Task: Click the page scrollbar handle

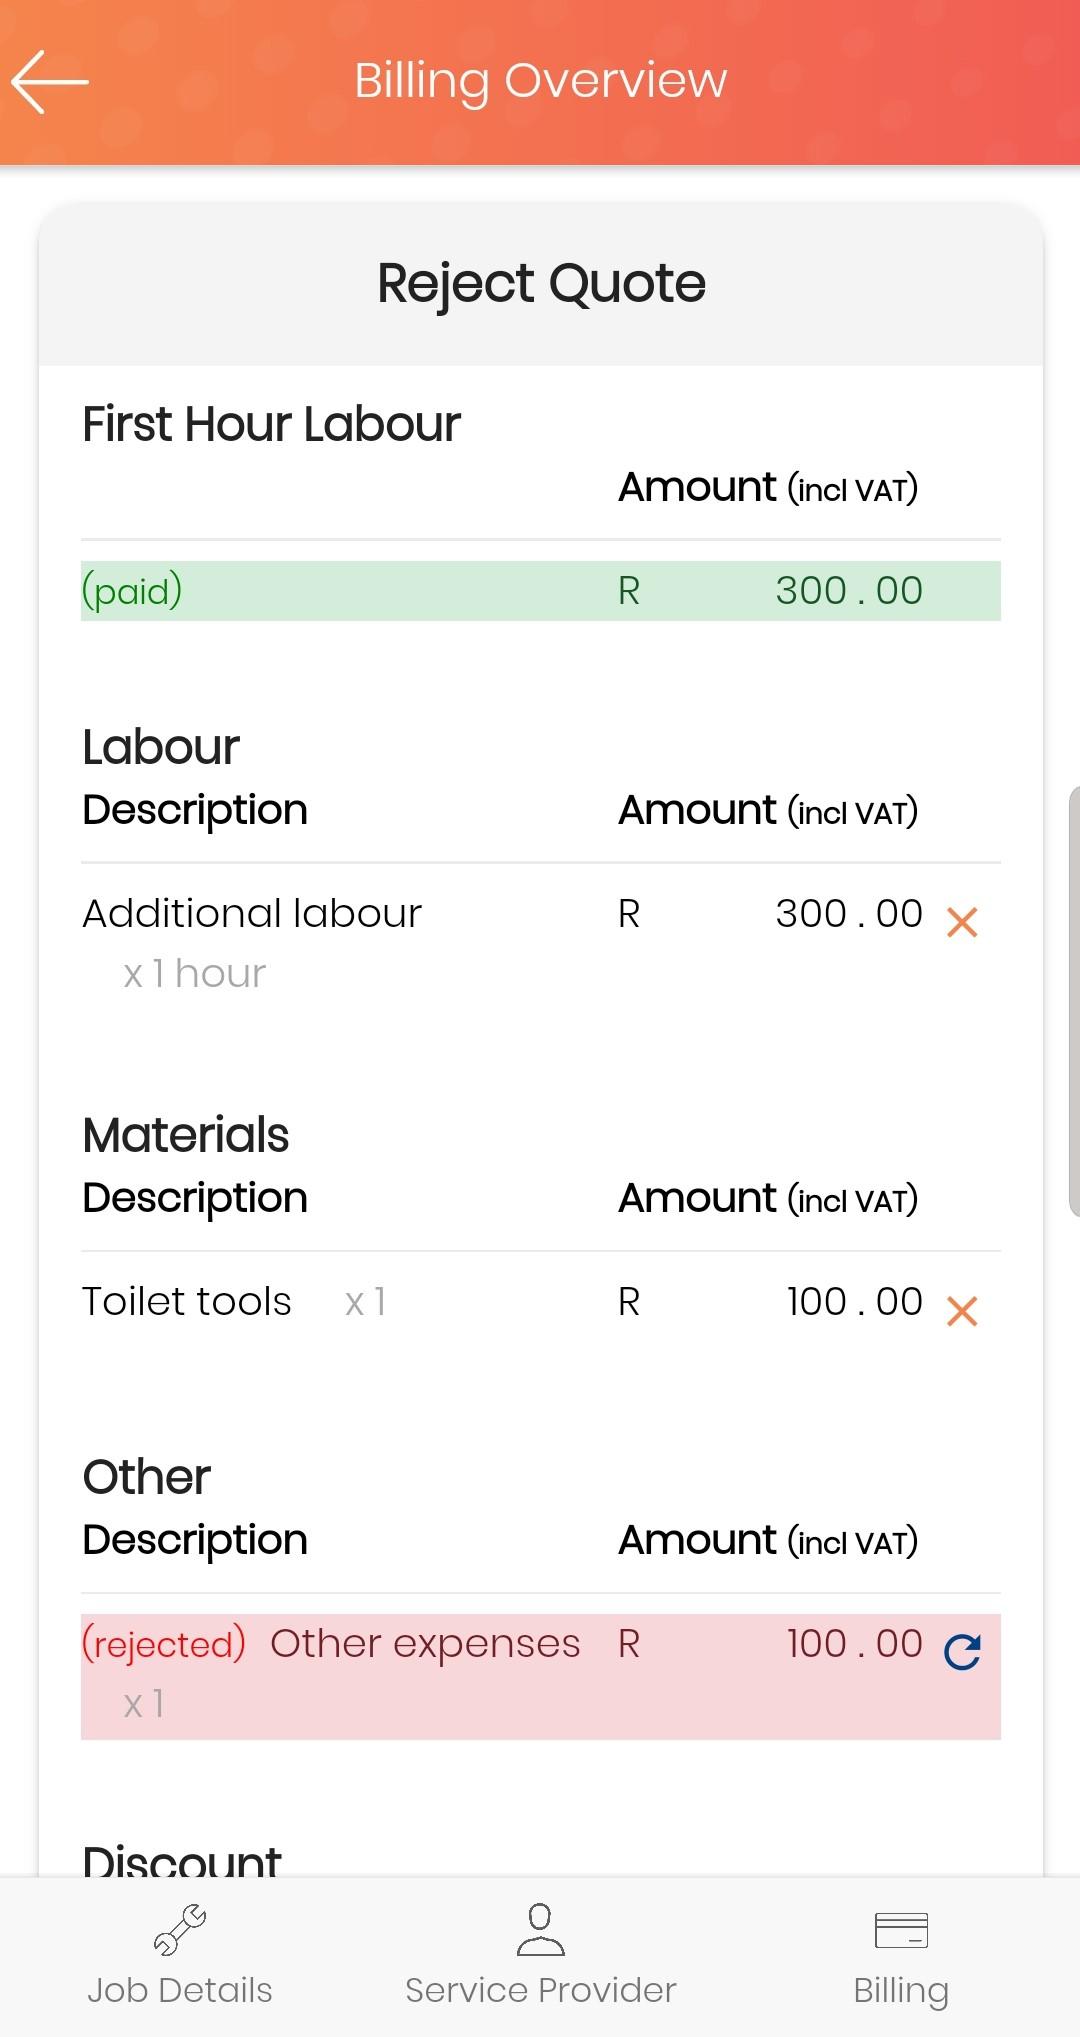Action: (1074, 1001)
